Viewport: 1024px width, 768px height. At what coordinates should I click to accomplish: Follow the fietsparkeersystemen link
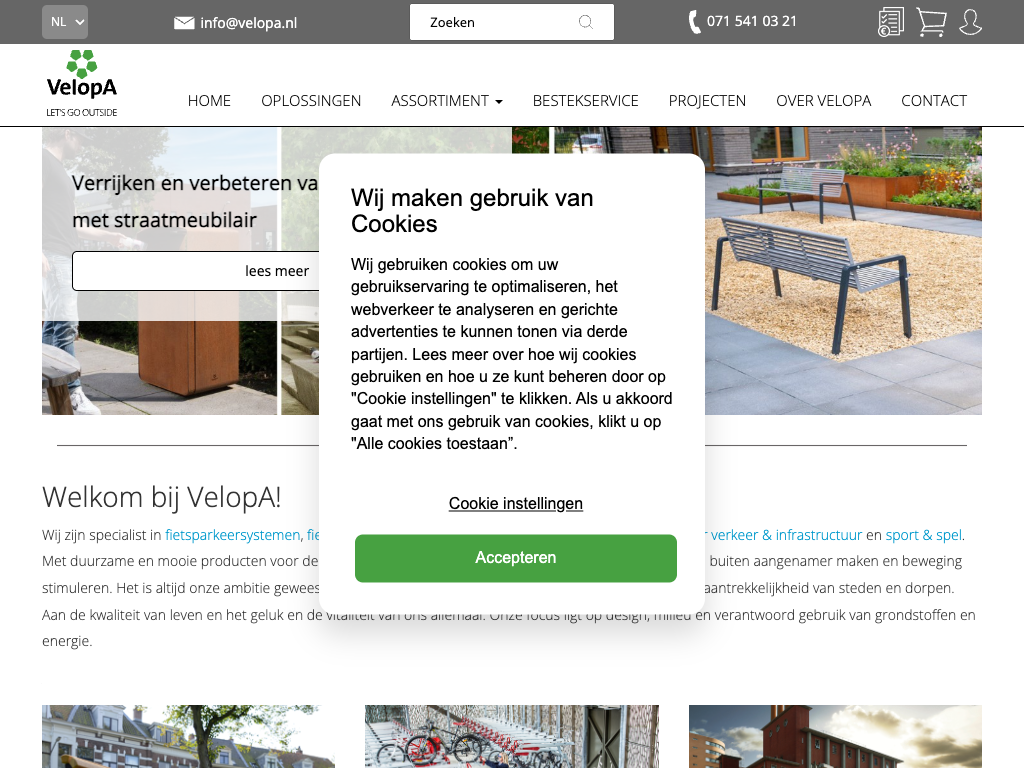(232, 535)
